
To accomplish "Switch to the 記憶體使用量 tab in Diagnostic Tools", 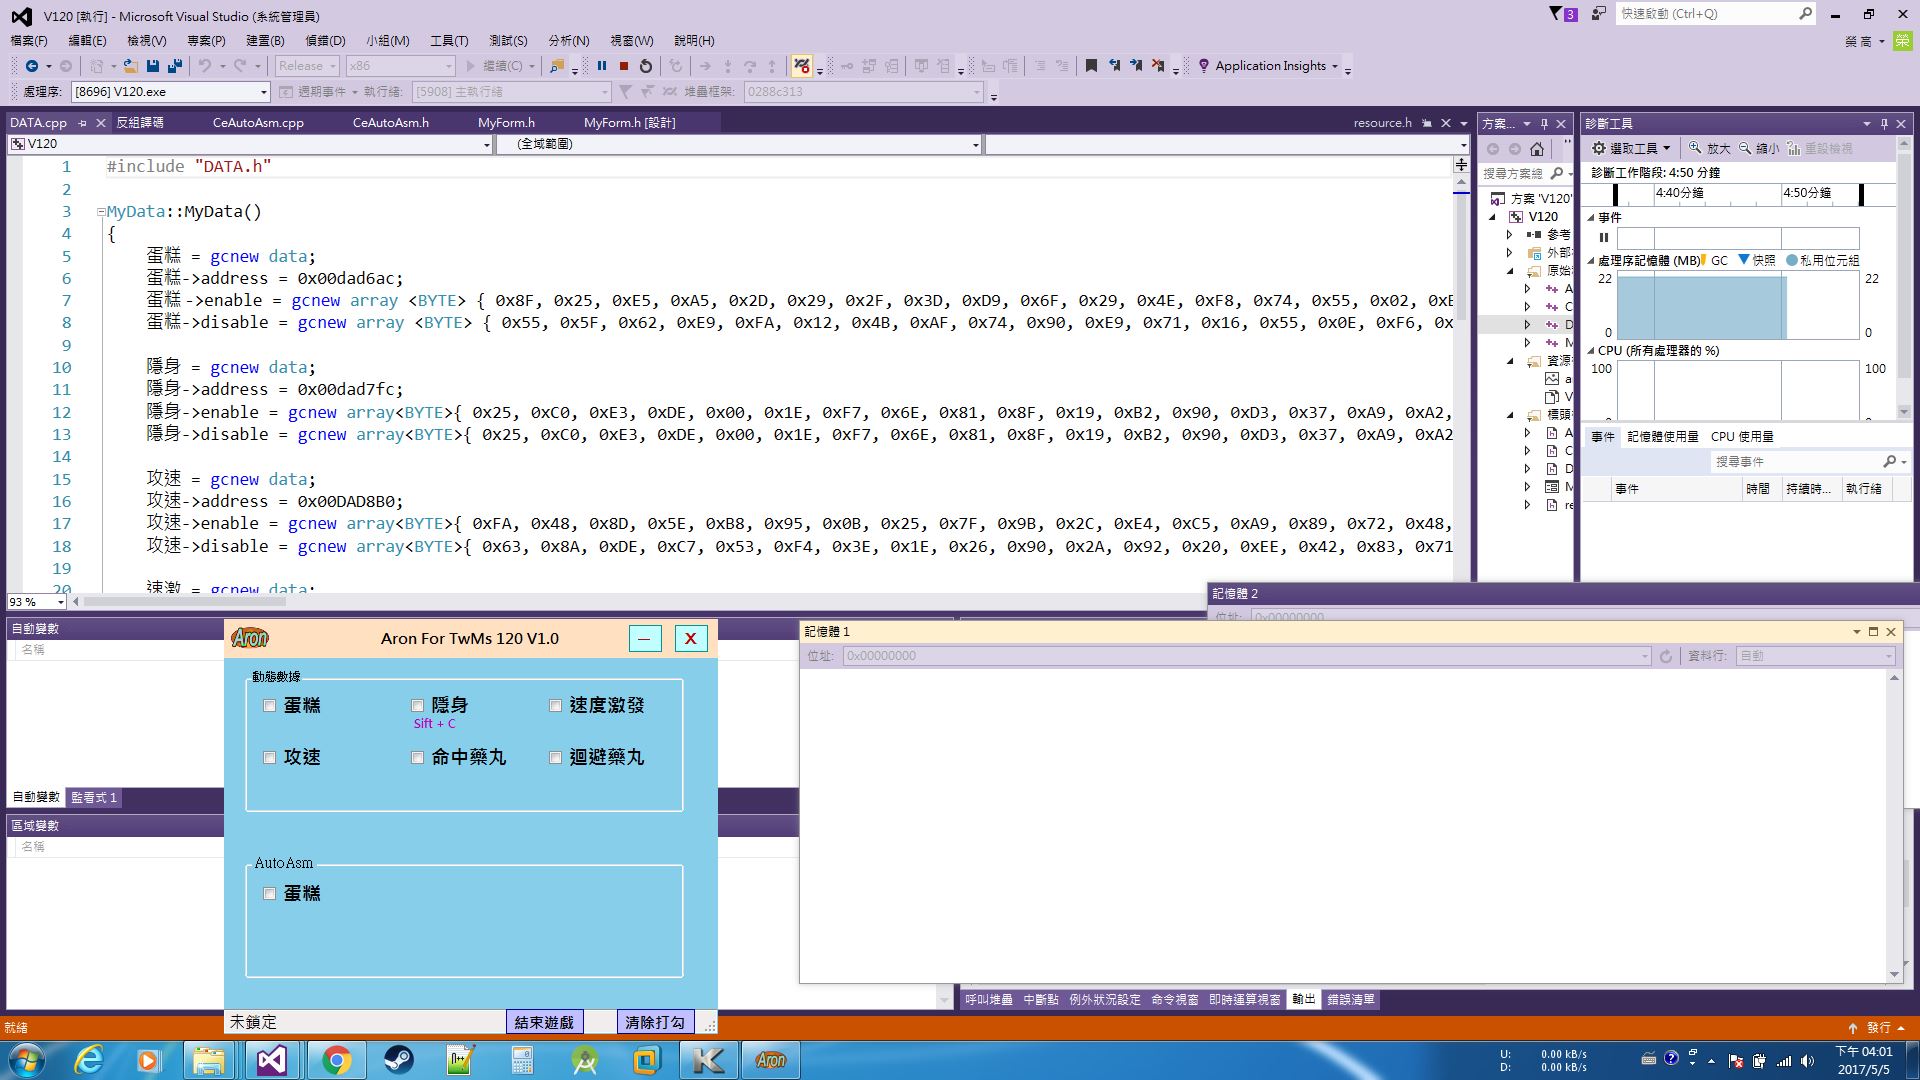I will tap(1662, 437).
